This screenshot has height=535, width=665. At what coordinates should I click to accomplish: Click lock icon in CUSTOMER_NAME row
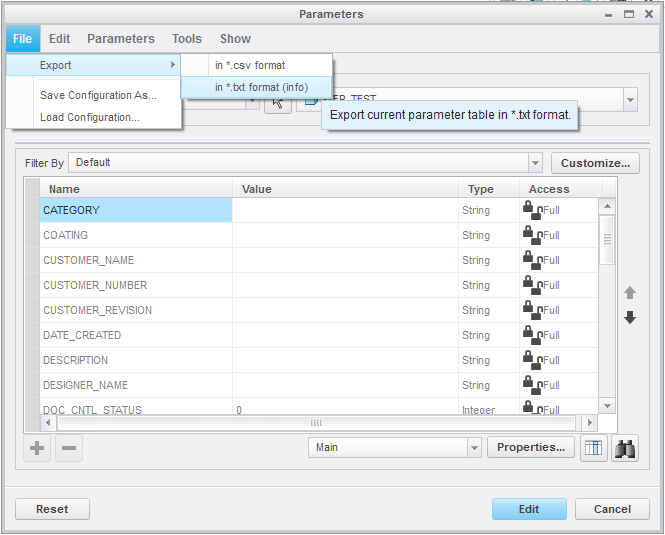pos(532,260)
